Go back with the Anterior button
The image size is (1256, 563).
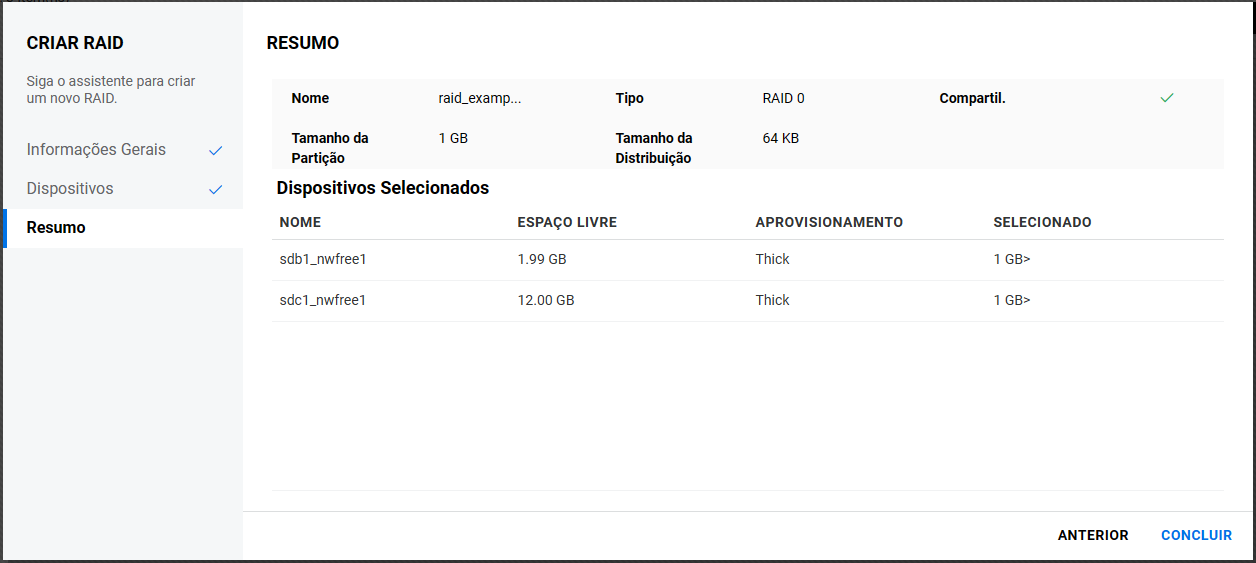[x=1093, y=536]
